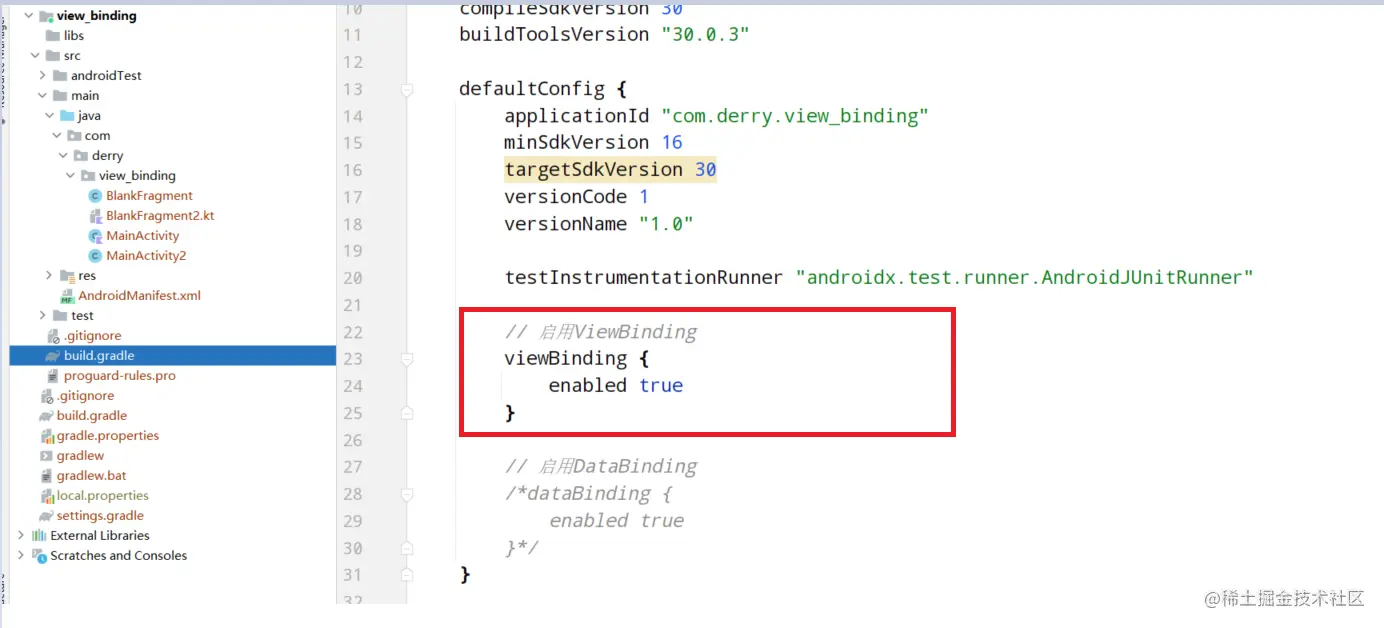Click the bold view_binding module folder icon
The width and height of the screenshot is (1384, 628).
pos(46,16)
